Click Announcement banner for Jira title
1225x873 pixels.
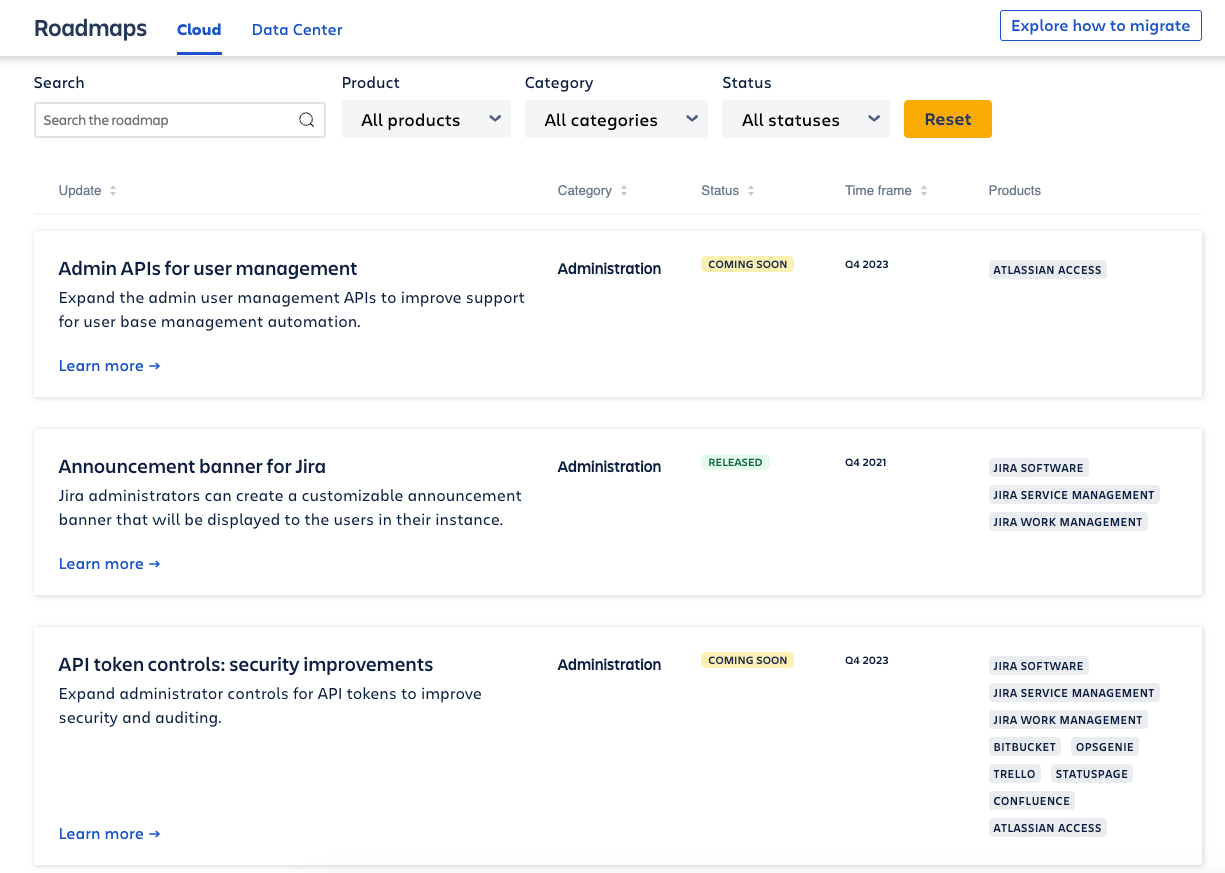click(192, 467)
